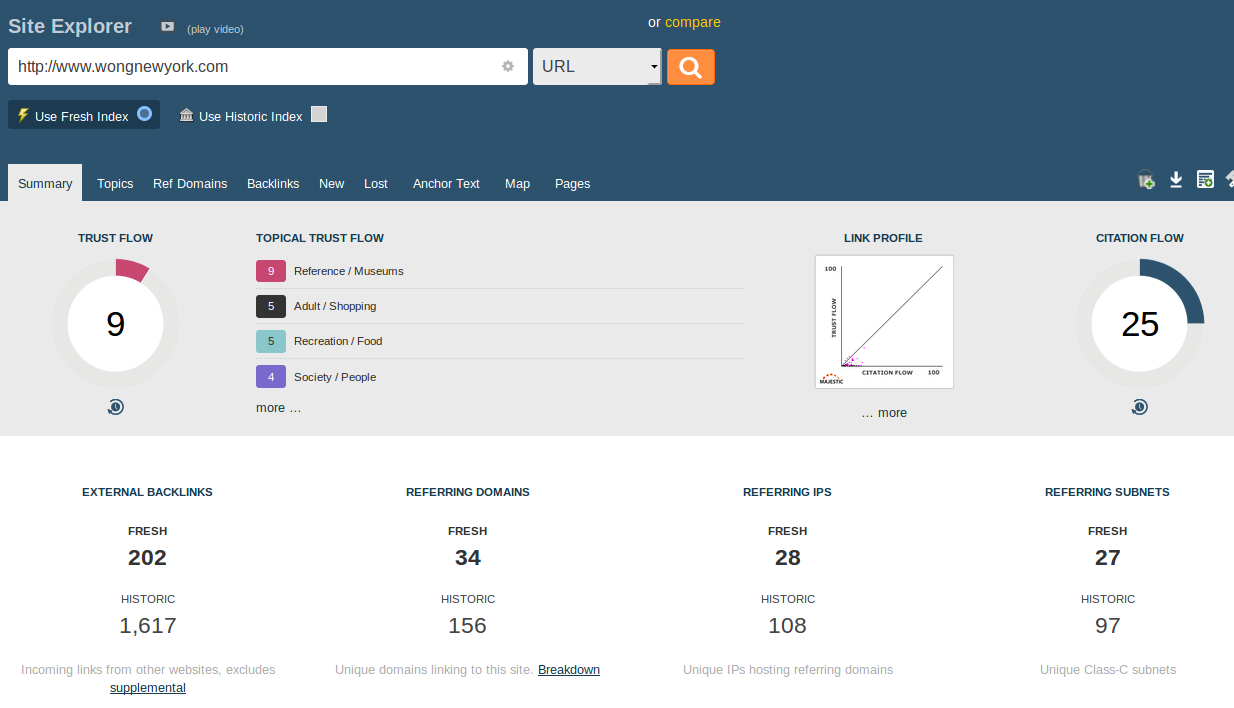The height and width of the screenshot is (708, 1234).
Task: Click the gear icon inside URL field
Action: click(508, 67)
